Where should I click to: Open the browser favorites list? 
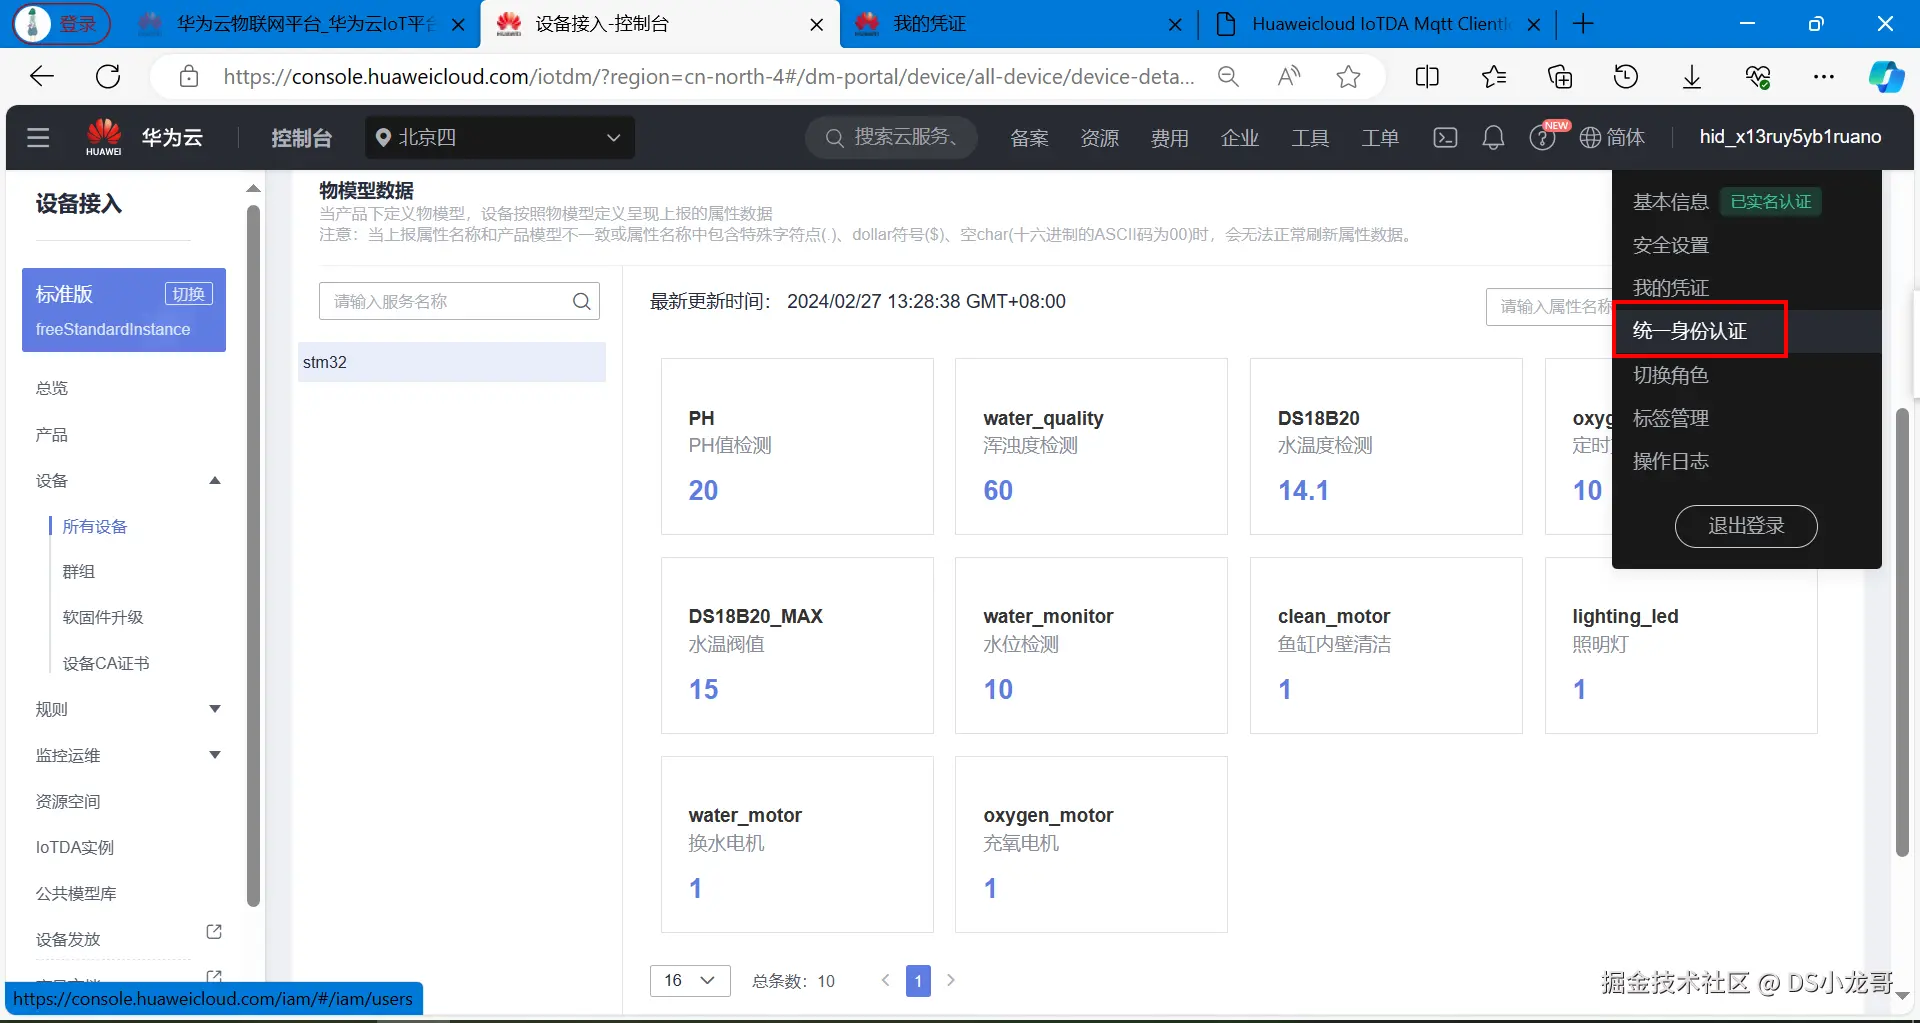pos(1494,76)
